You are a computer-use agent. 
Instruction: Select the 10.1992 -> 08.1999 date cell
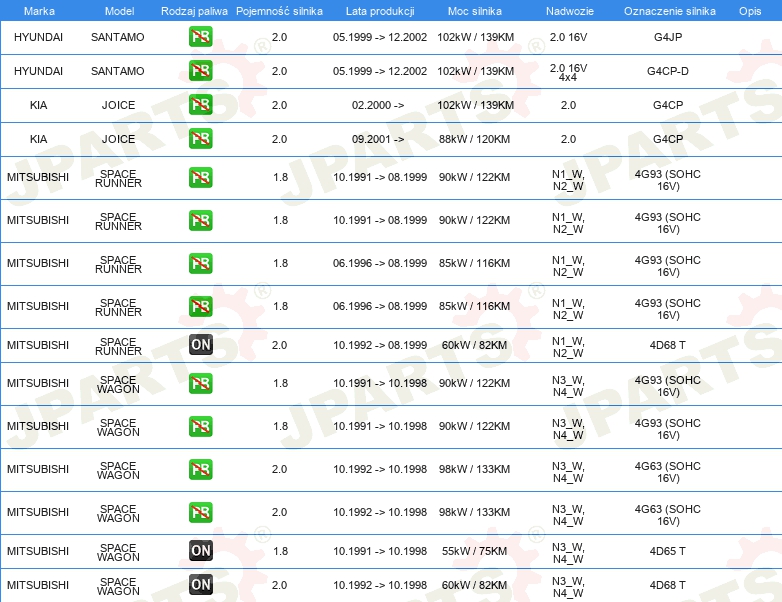[380, 345]
